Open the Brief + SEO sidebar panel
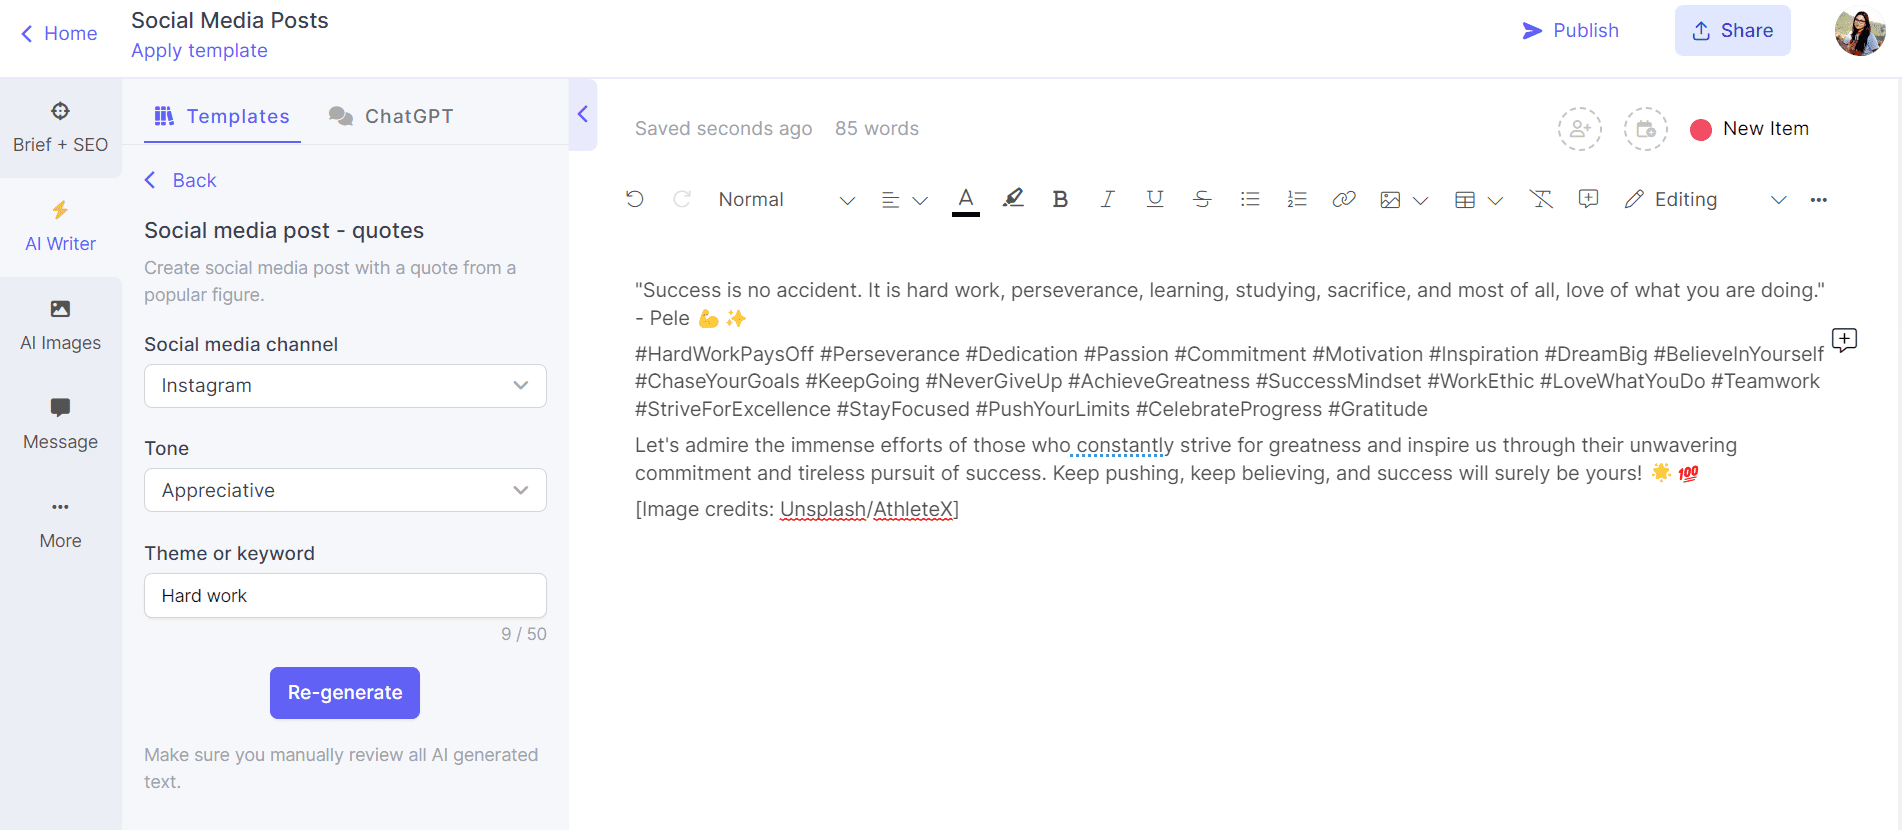The height and width of the screenshot is (830, 1902). (61, 127)
